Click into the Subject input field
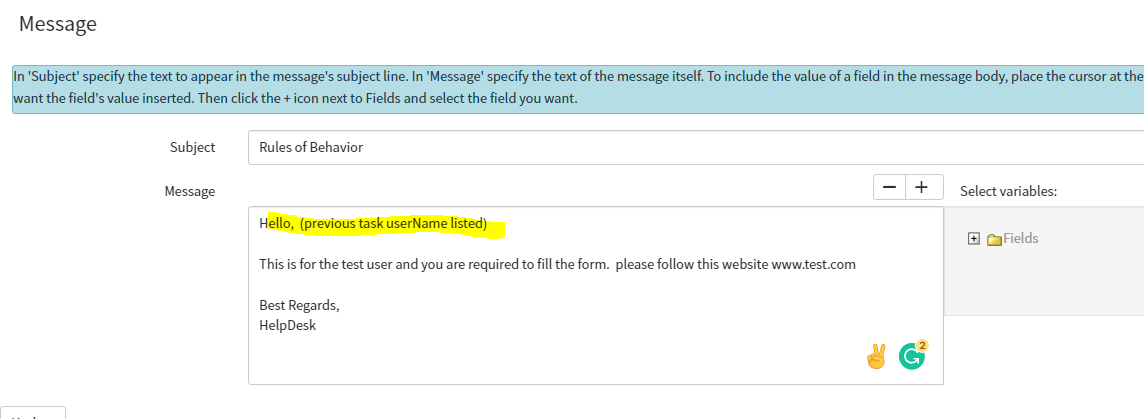Viewport: 1144px width, 419px height. pos(696,147)
